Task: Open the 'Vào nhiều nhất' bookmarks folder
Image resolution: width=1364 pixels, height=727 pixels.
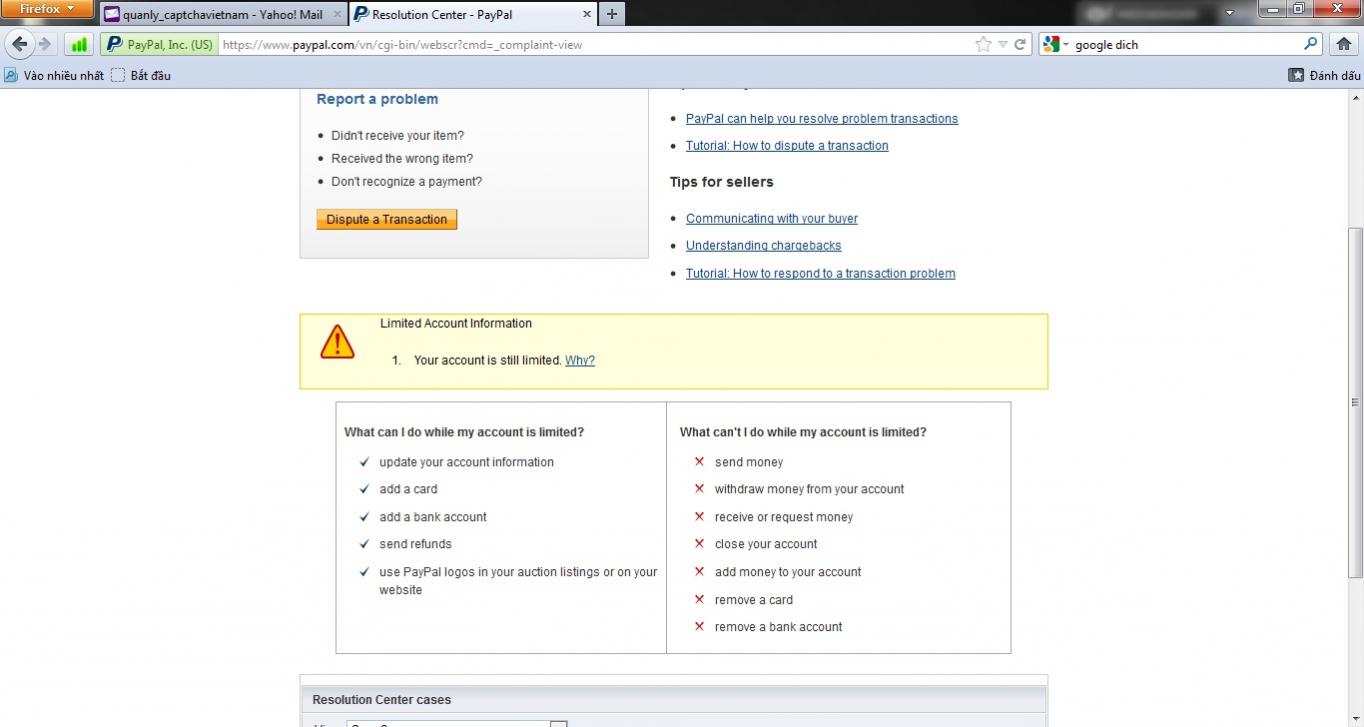Action: (54, 75)
